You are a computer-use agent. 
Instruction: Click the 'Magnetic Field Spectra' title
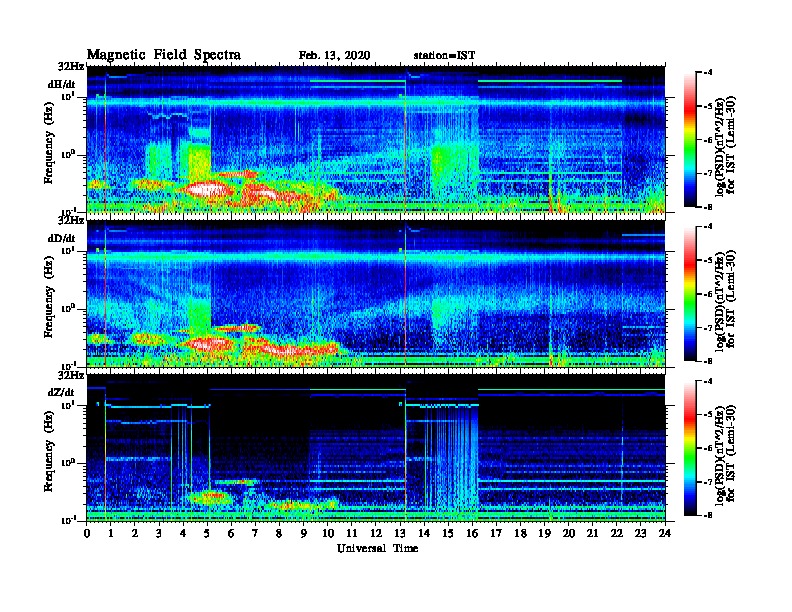click(x=164, y=55)
